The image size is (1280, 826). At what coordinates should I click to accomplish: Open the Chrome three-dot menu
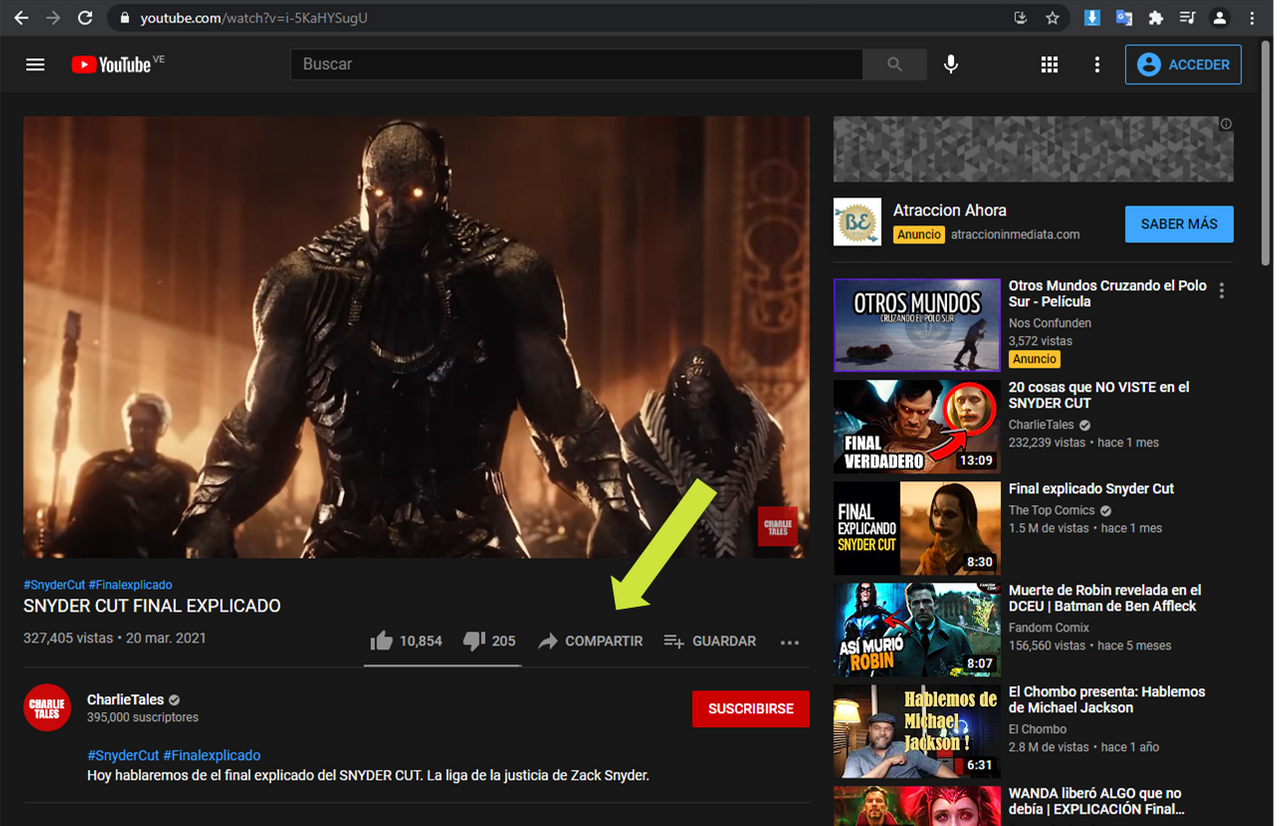click(1252, 18)
